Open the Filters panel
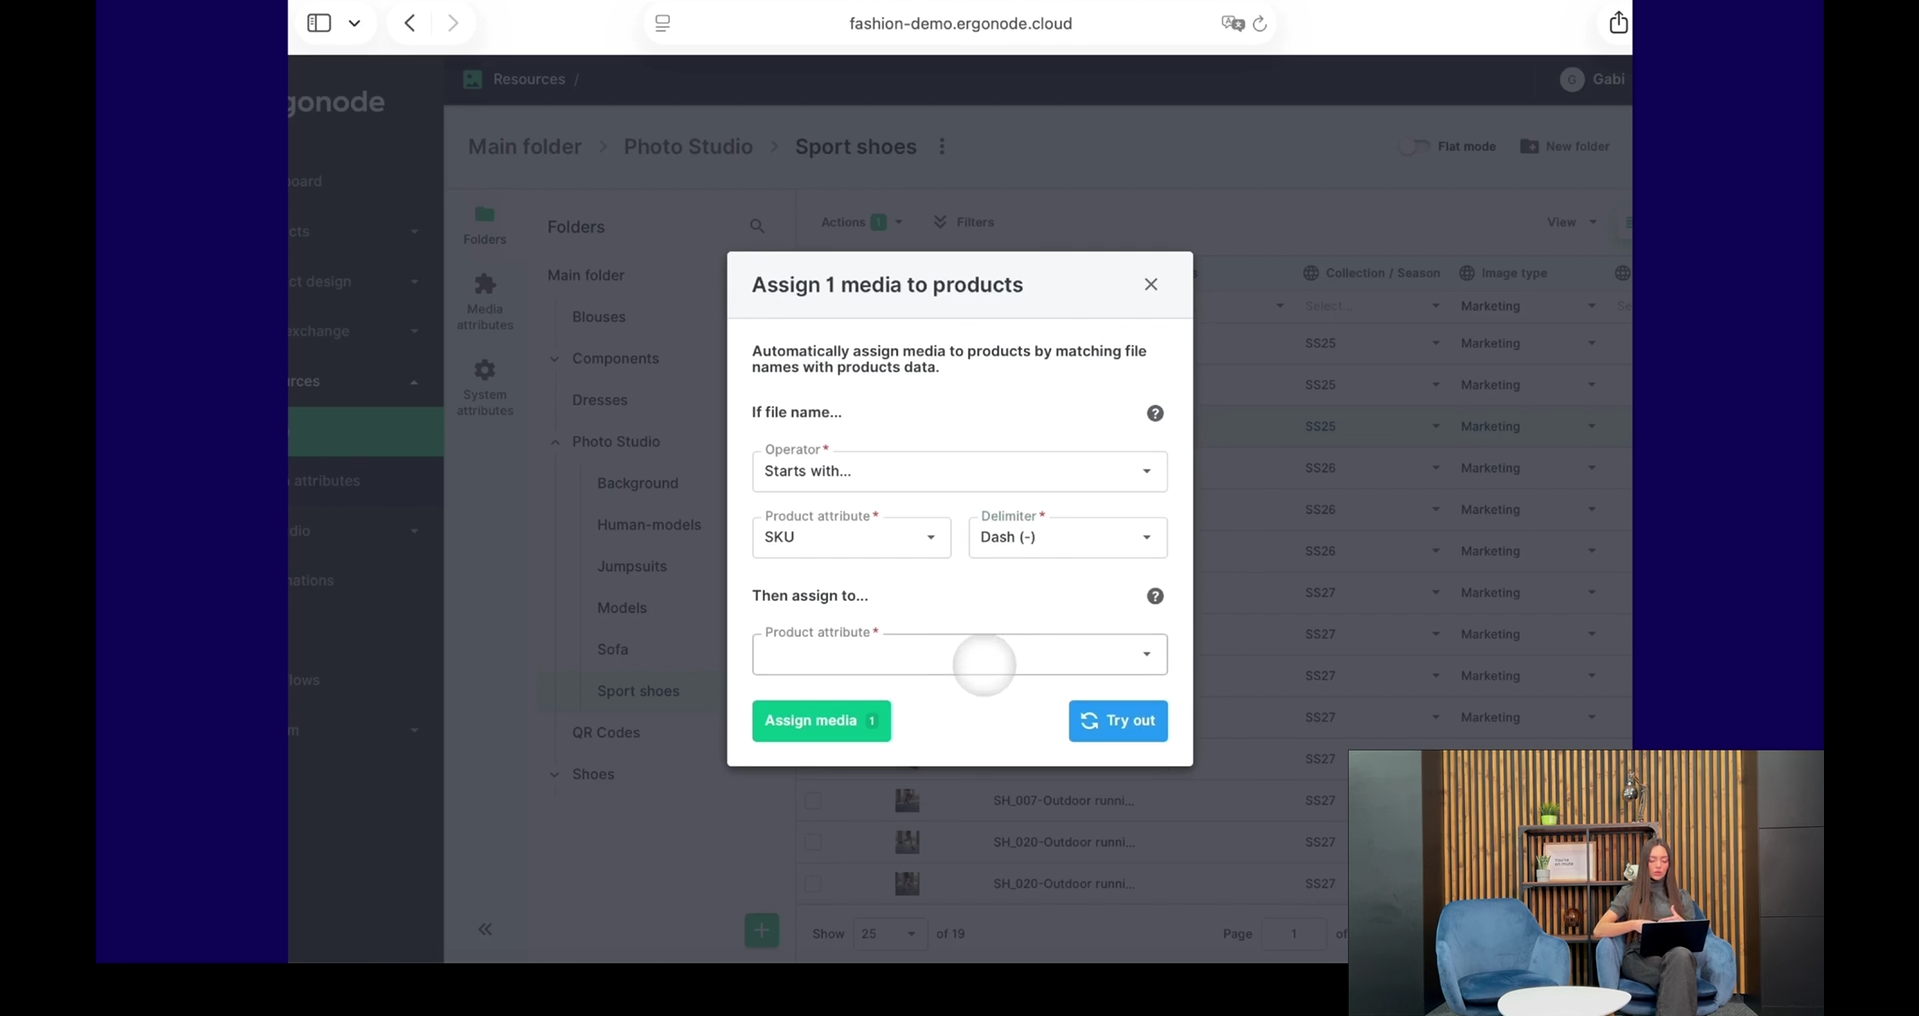The image size is (1919, 1016). (964, 222)
